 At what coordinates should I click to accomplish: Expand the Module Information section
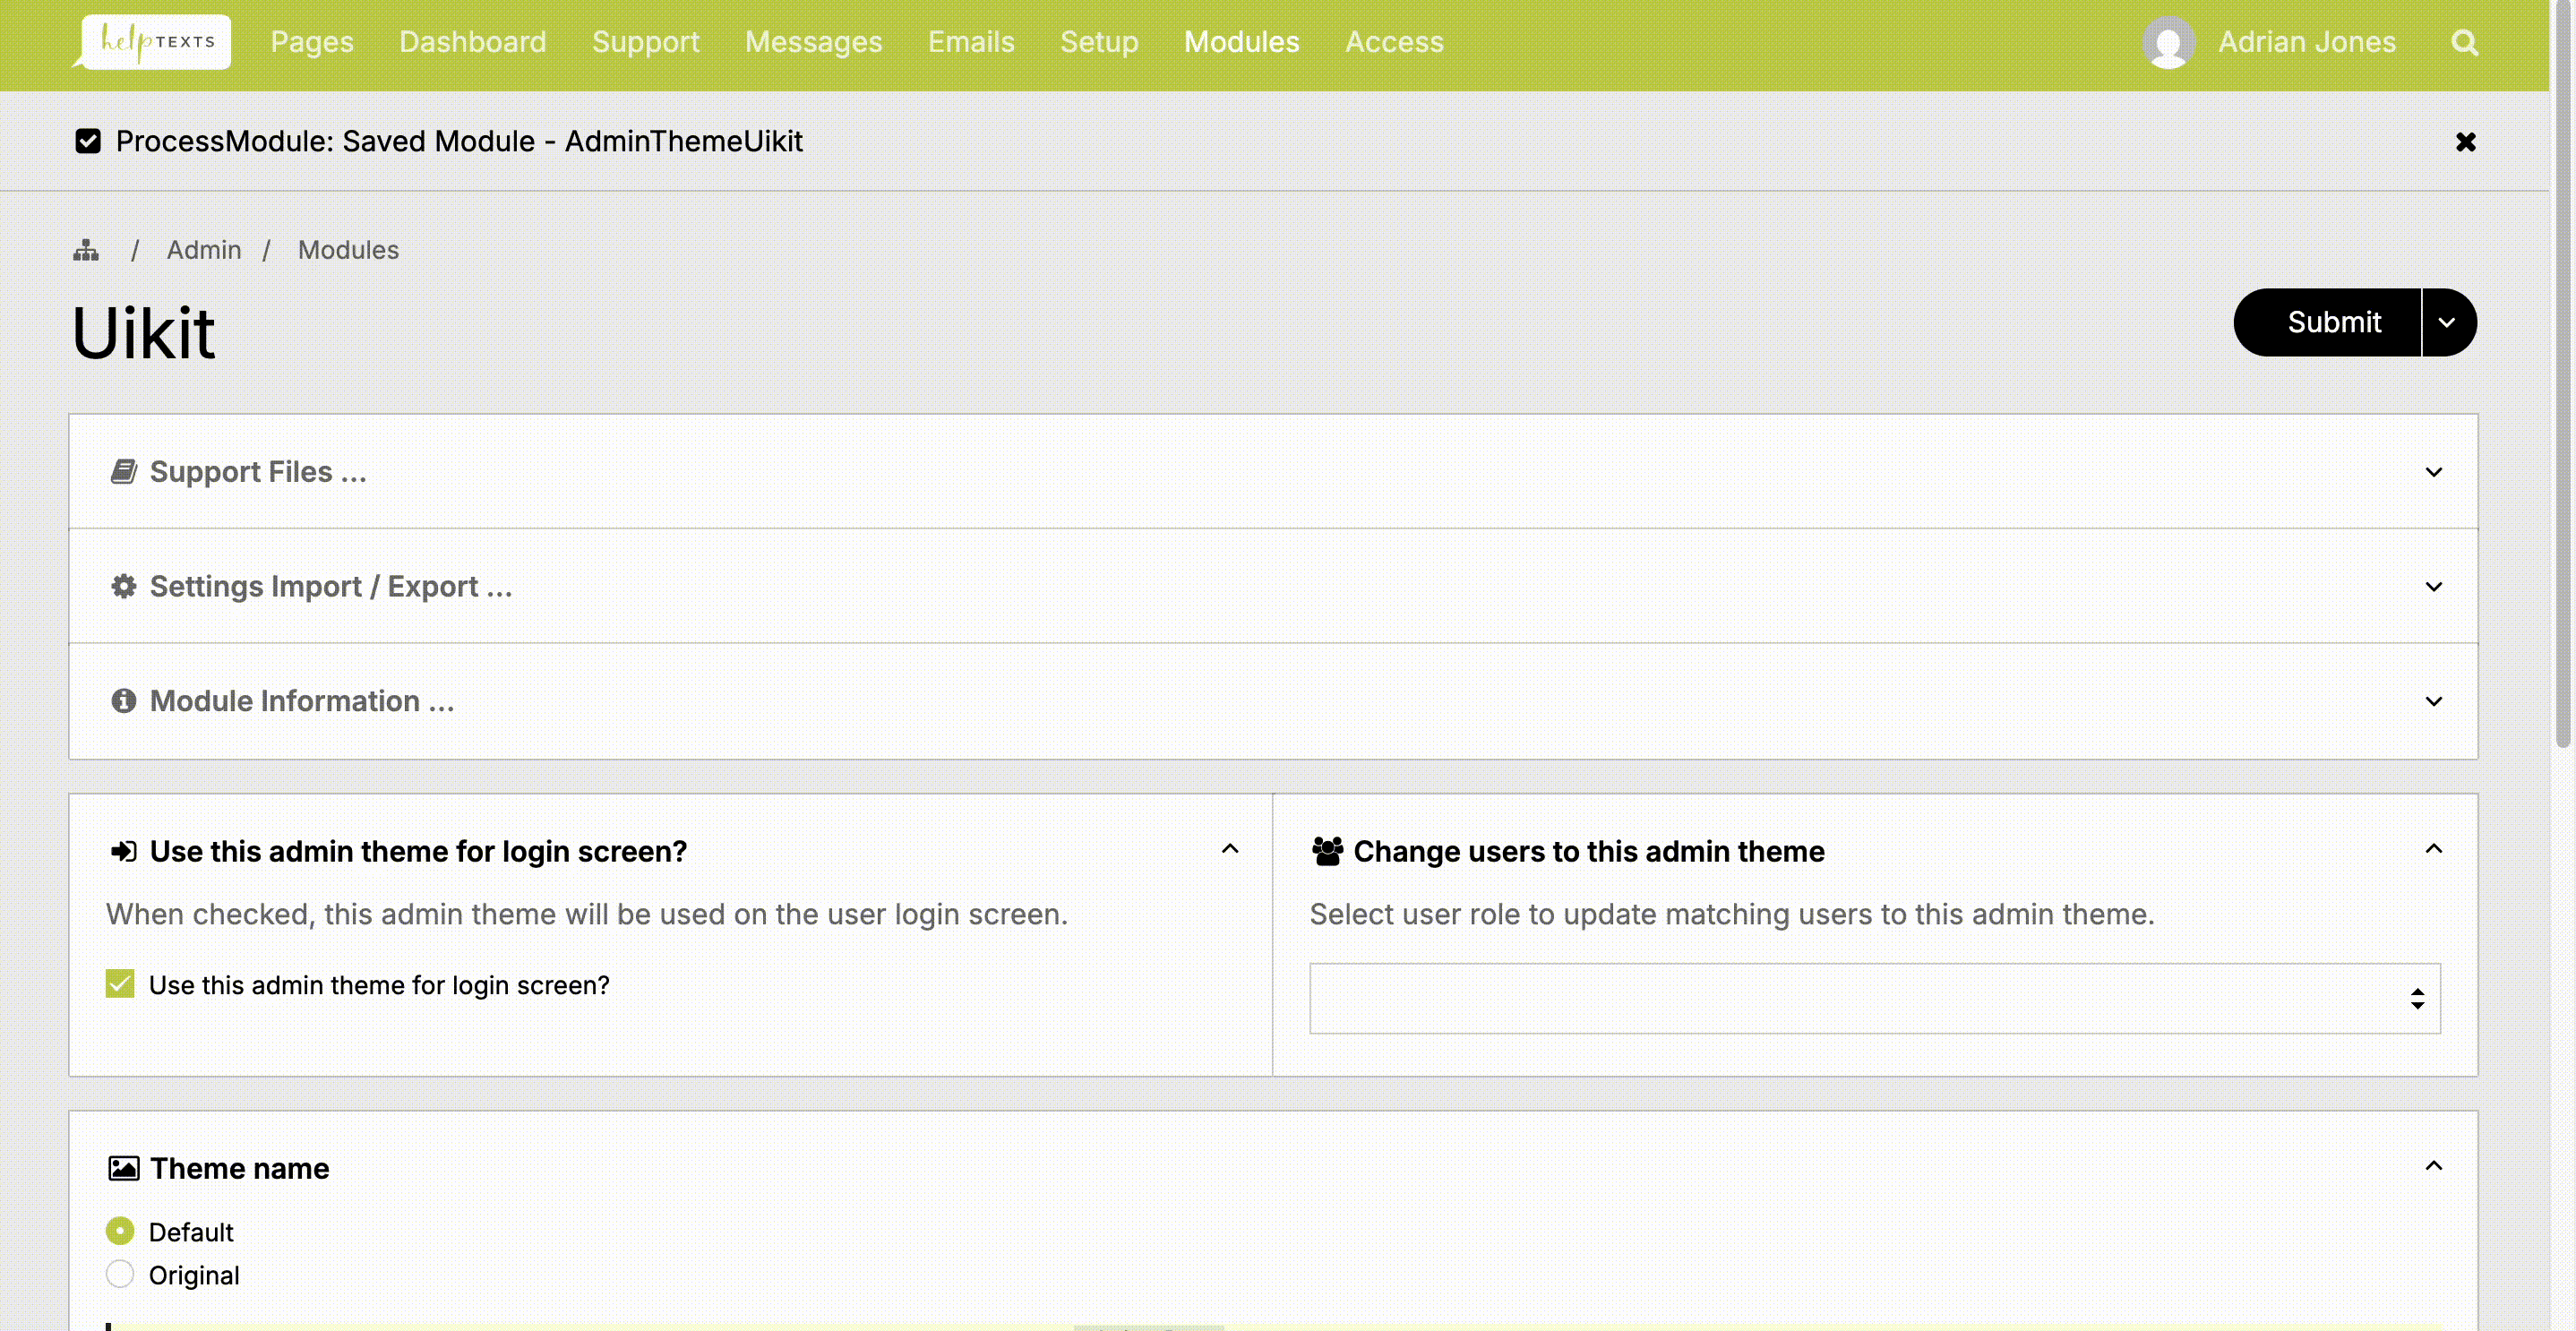pos(2433,701)
